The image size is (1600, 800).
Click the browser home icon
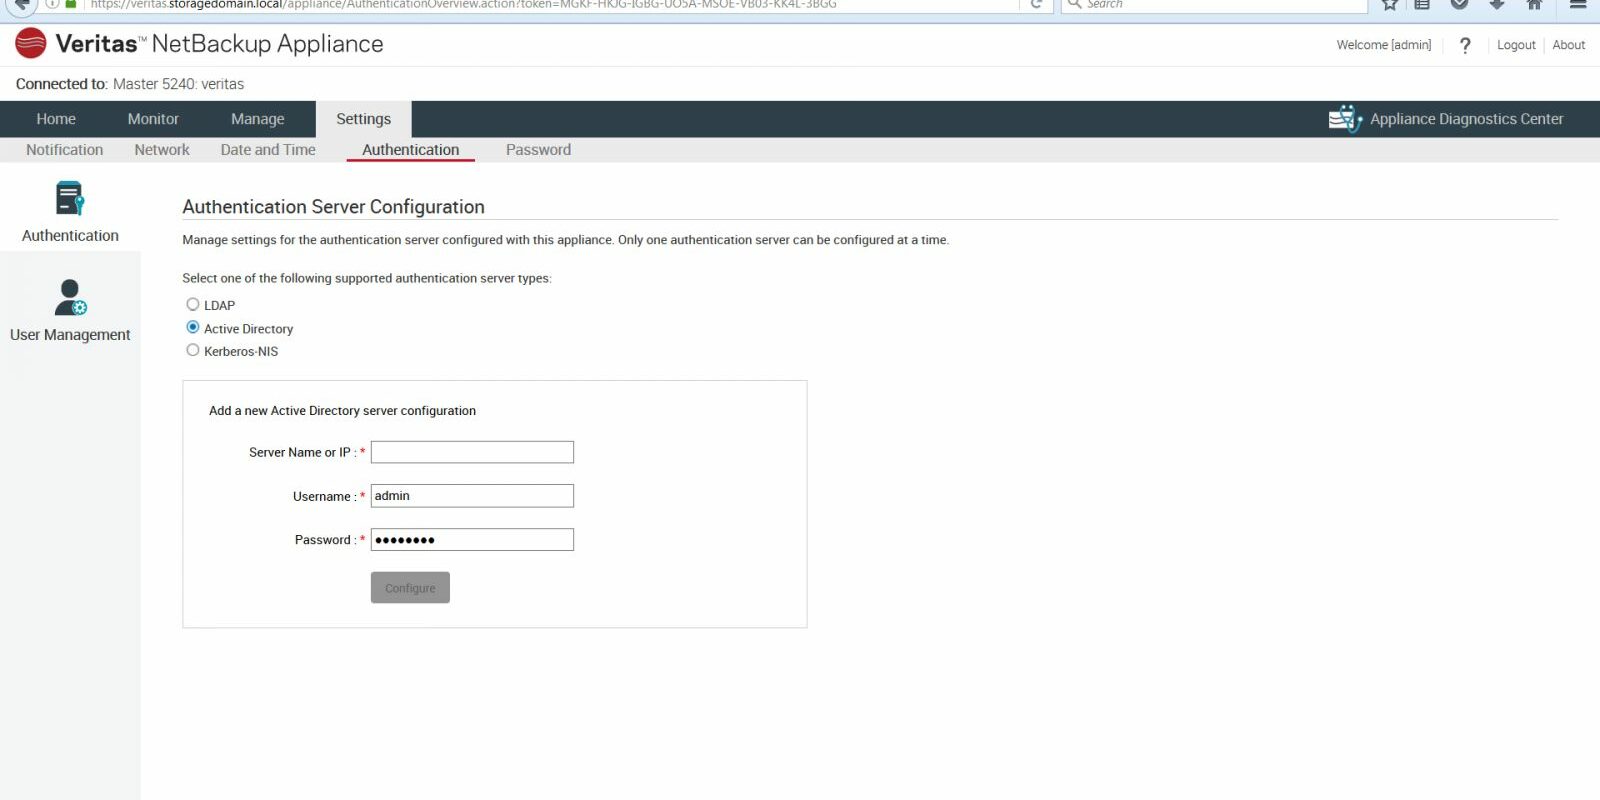pyautogui.click(x=1535, y=4)
